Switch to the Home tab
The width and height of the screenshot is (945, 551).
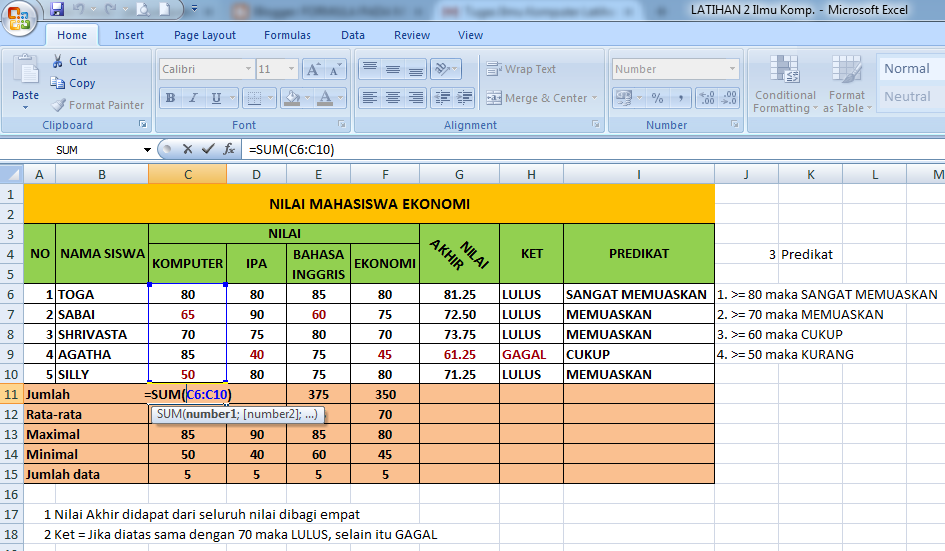click(x=72, y=35)
